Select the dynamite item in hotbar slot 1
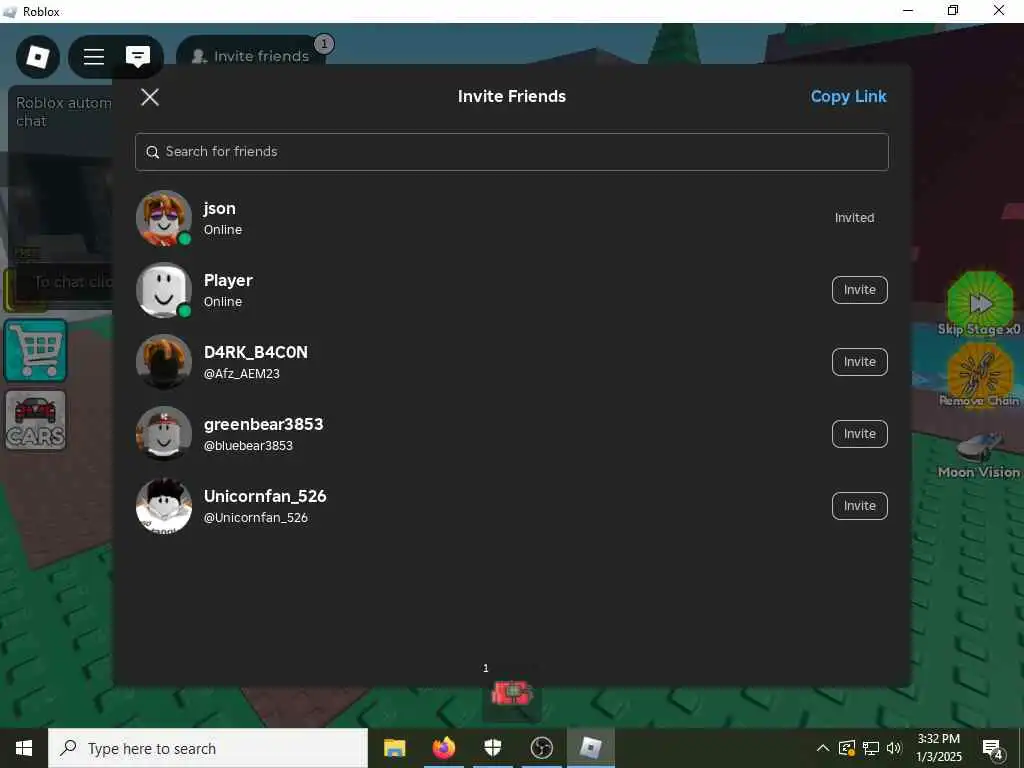The image size is (1024, 768). tap(512, 692)
